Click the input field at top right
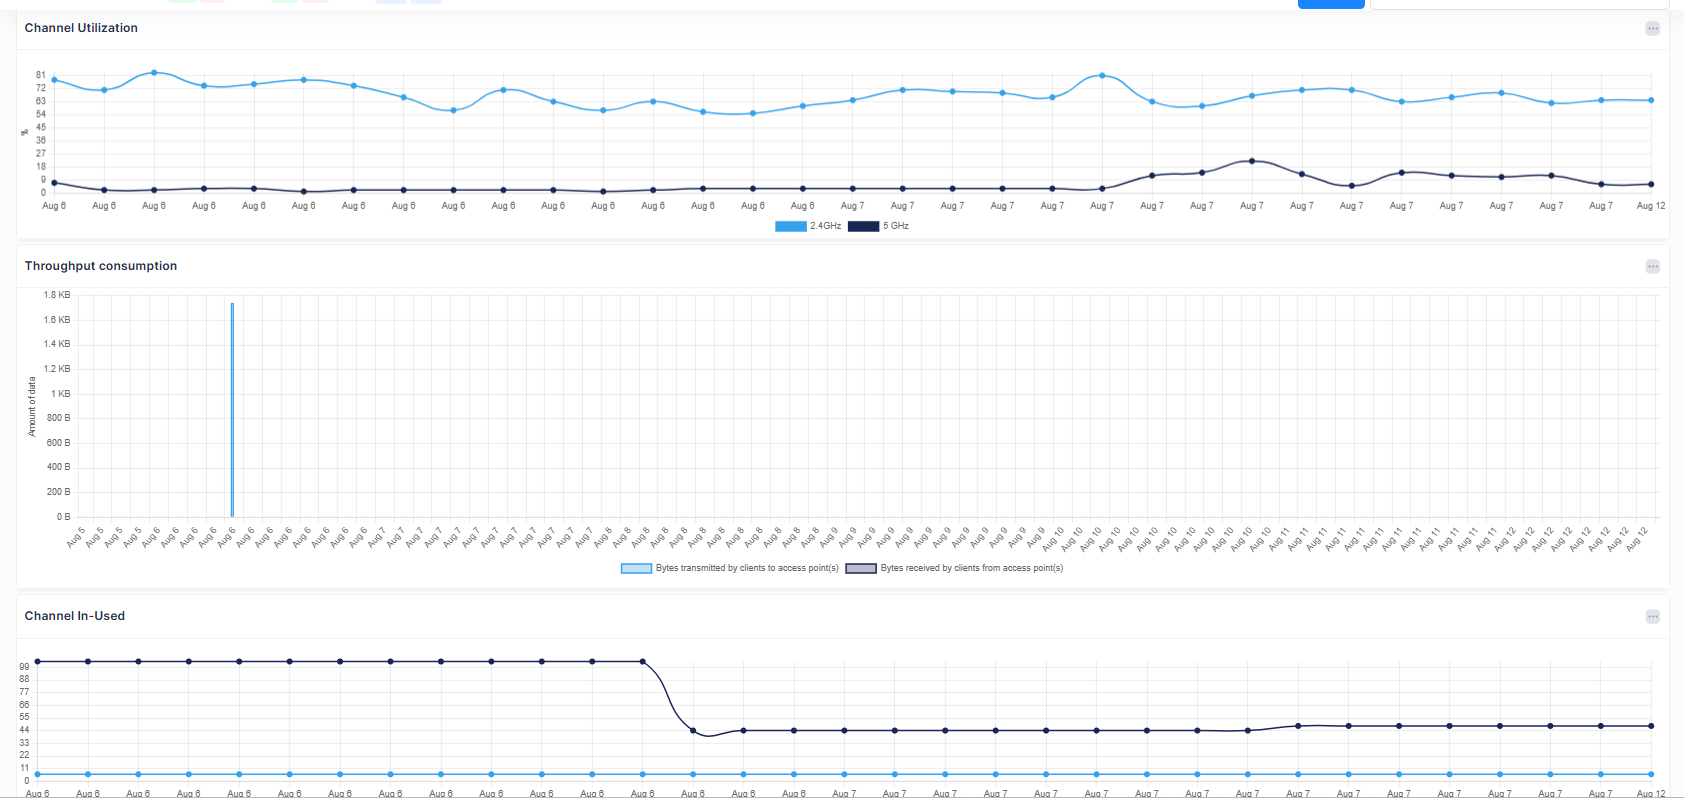The width and height of the screenshot is (1684, 798). click(x=1518, y=4)
